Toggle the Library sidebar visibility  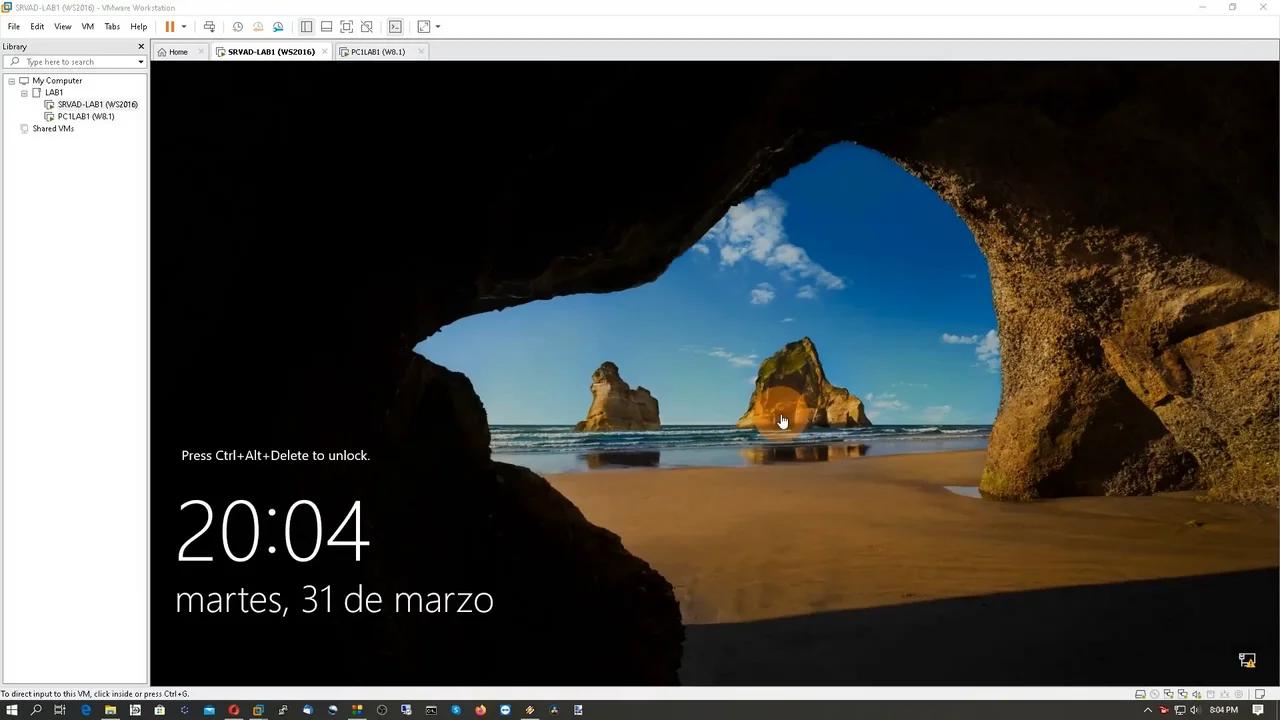[306, 27]
